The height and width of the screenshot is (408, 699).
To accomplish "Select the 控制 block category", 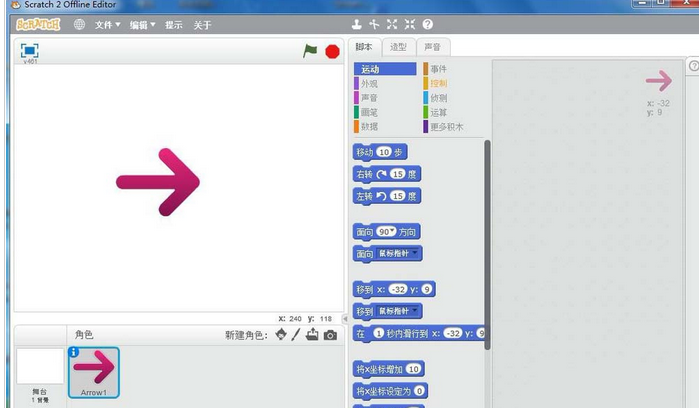I will [439, 84].
